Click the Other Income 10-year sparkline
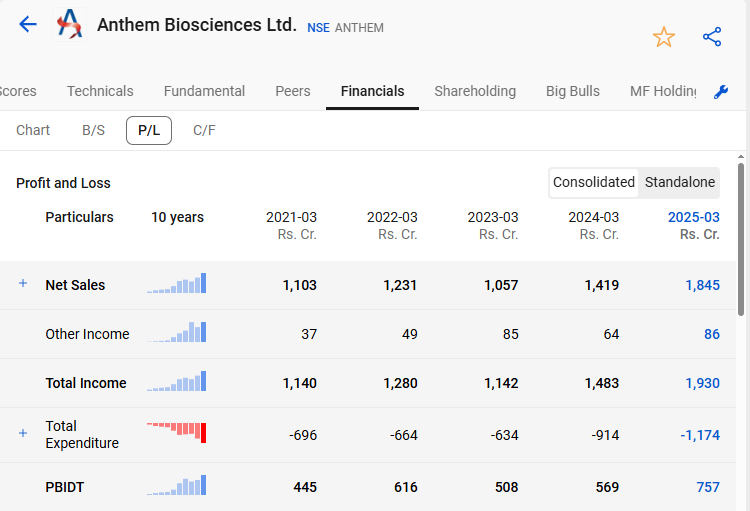The image size is (750, 511). pyautogui.click(x=176, y=332)
